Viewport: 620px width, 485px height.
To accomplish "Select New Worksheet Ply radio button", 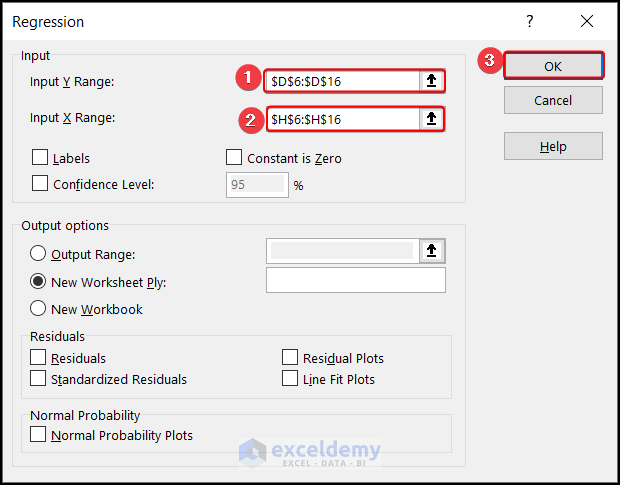I will (x=39, y=282).
